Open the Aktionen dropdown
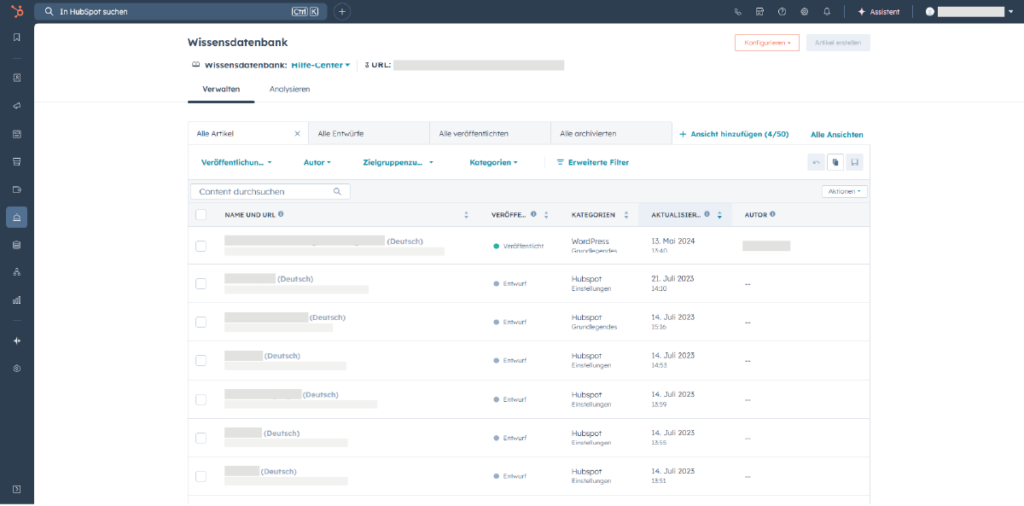 844,191
